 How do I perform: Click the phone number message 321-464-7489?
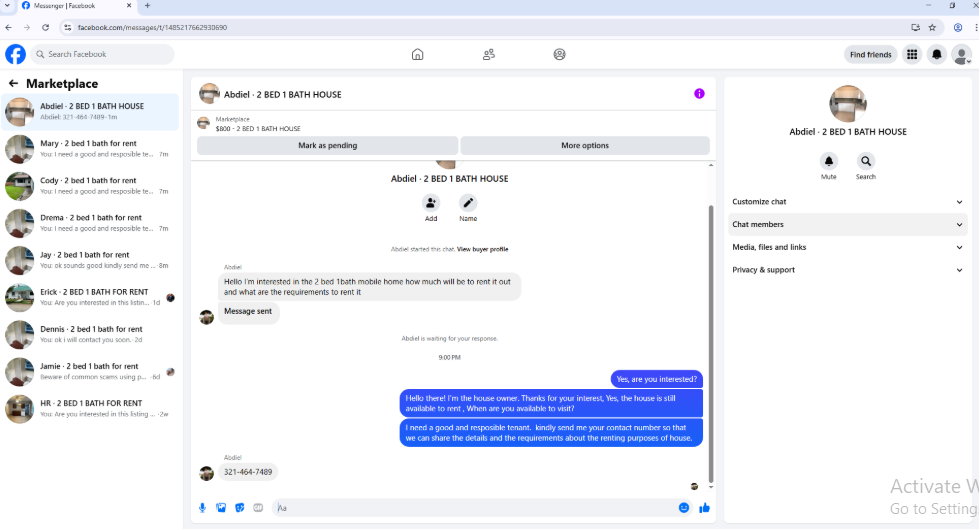point(248,472)
